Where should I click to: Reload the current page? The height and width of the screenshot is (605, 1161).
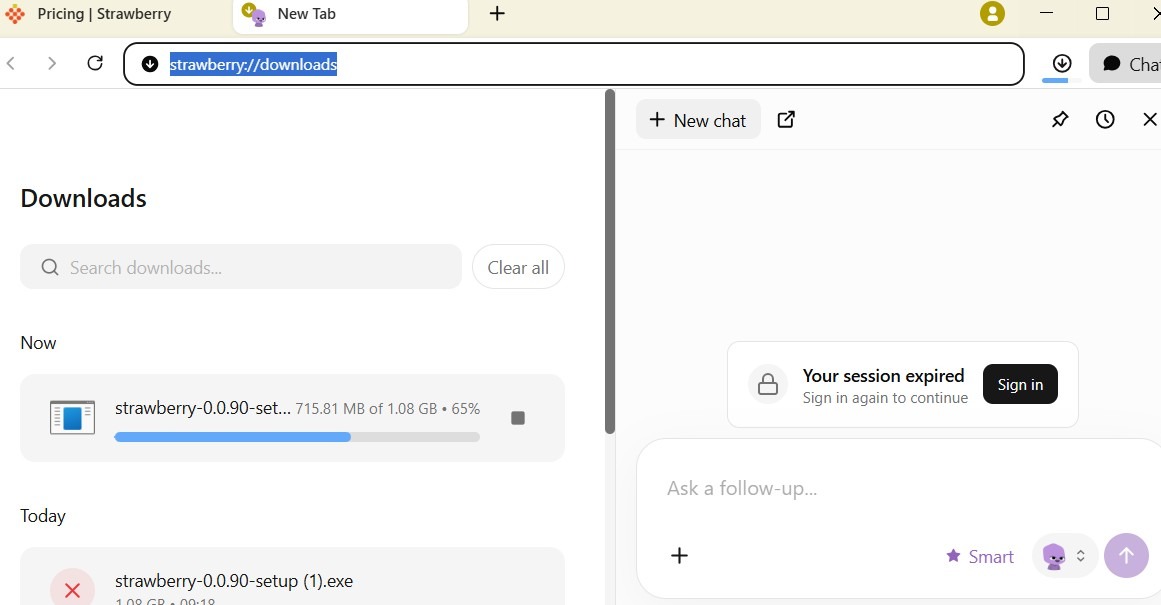95,64
